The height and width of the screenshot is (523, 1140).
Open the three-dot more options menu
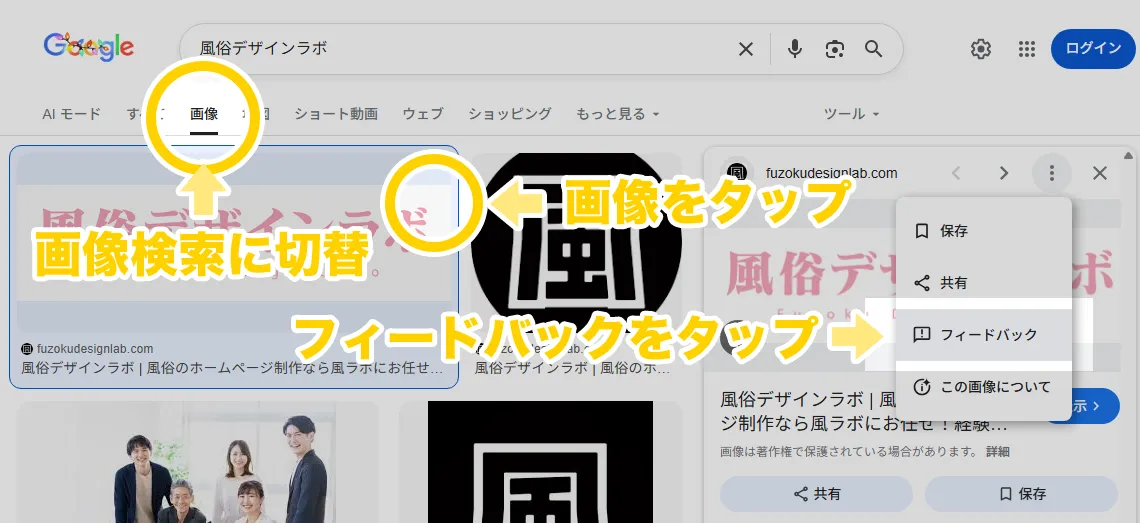(1051, 173)
